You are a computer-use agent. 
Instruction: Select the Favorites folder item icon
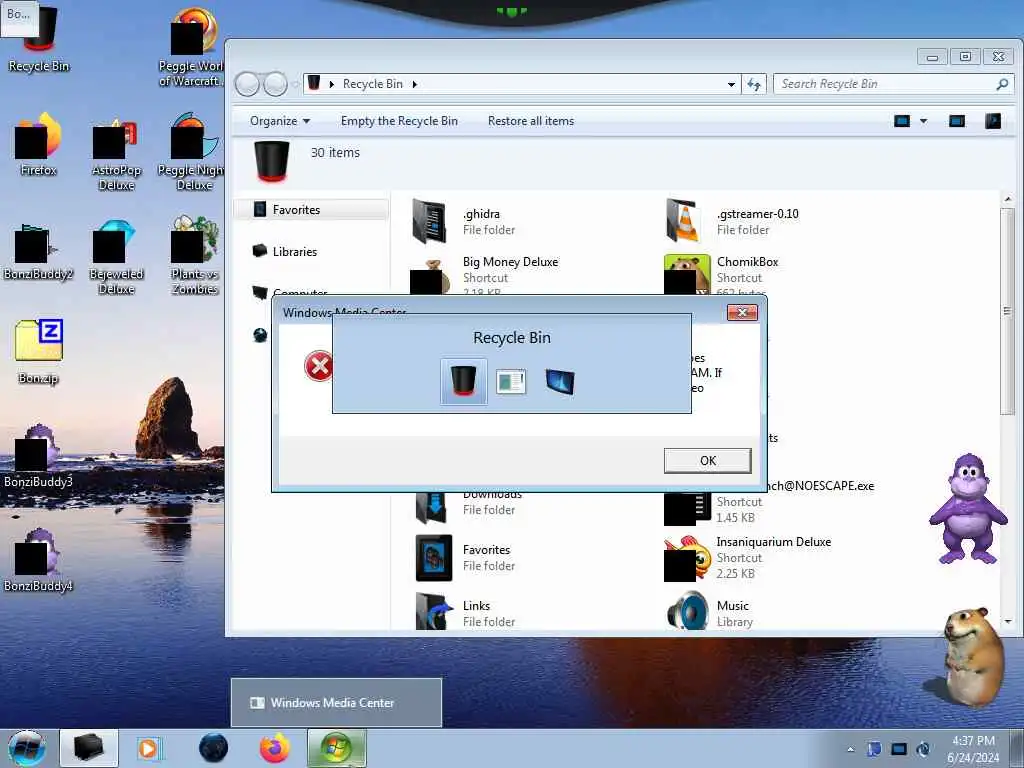434,558
